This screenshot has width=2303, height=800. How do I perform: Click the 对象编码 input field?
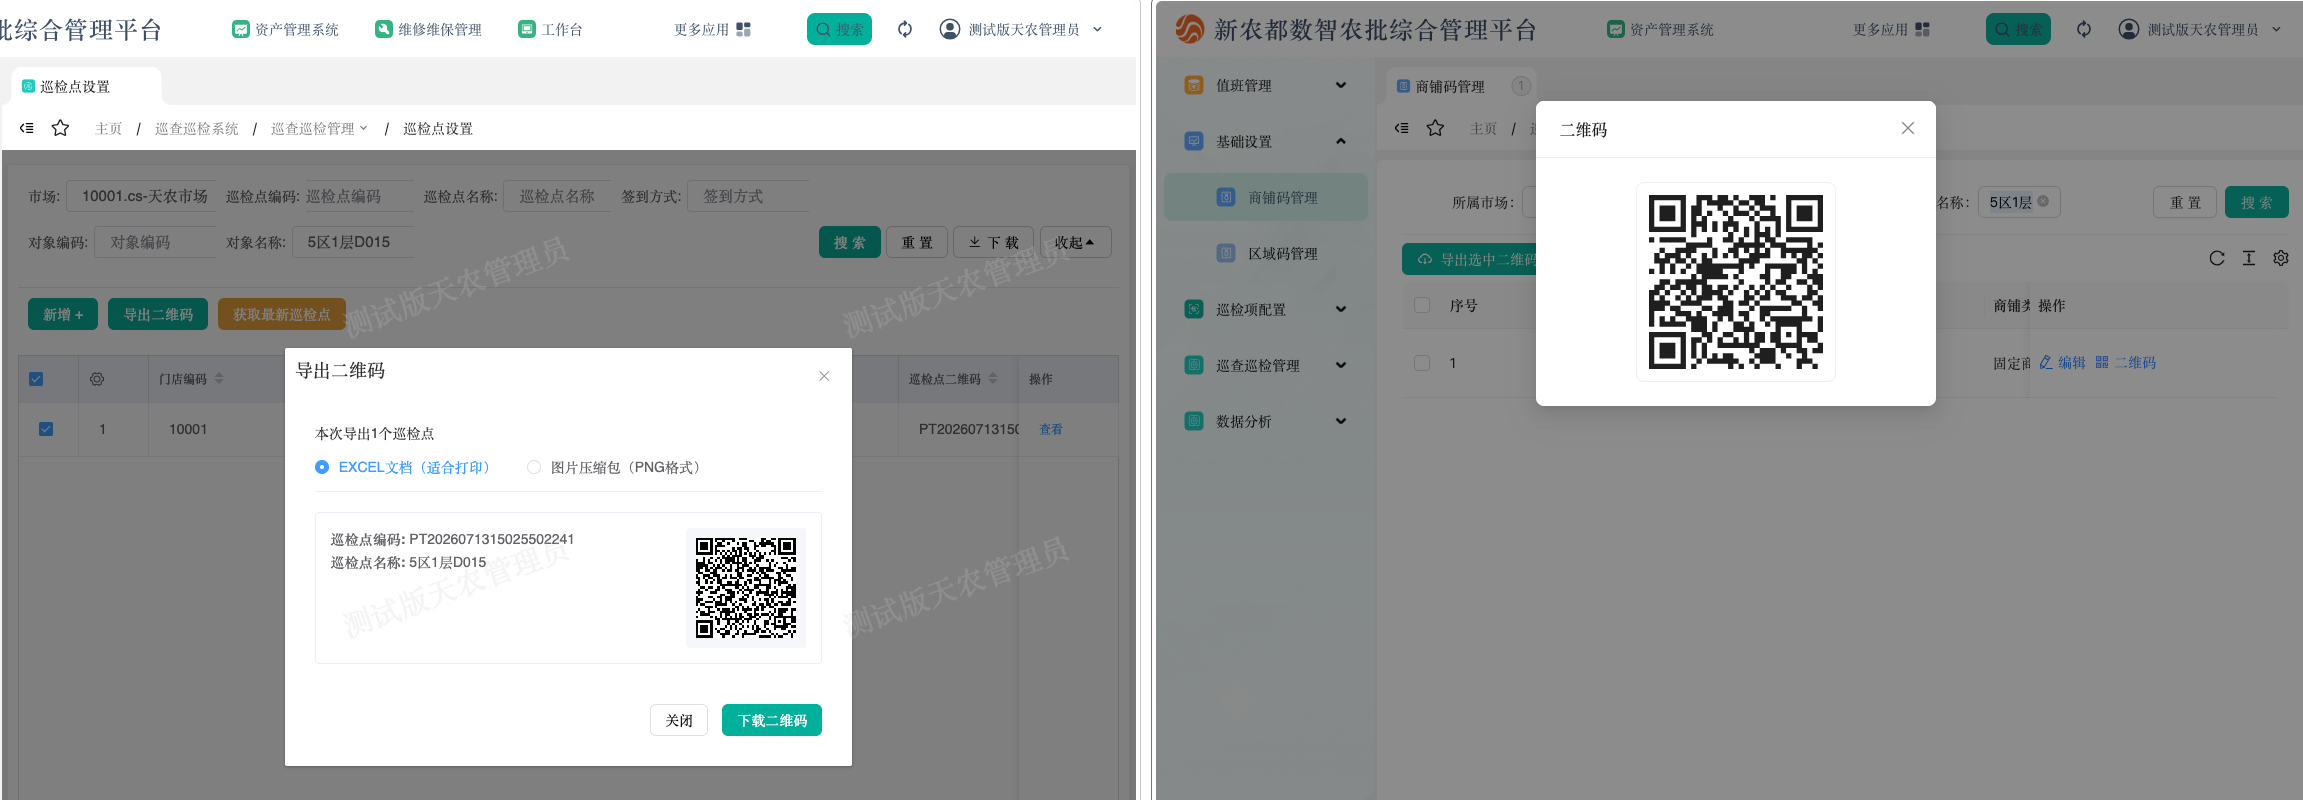(x=155, y=242)
